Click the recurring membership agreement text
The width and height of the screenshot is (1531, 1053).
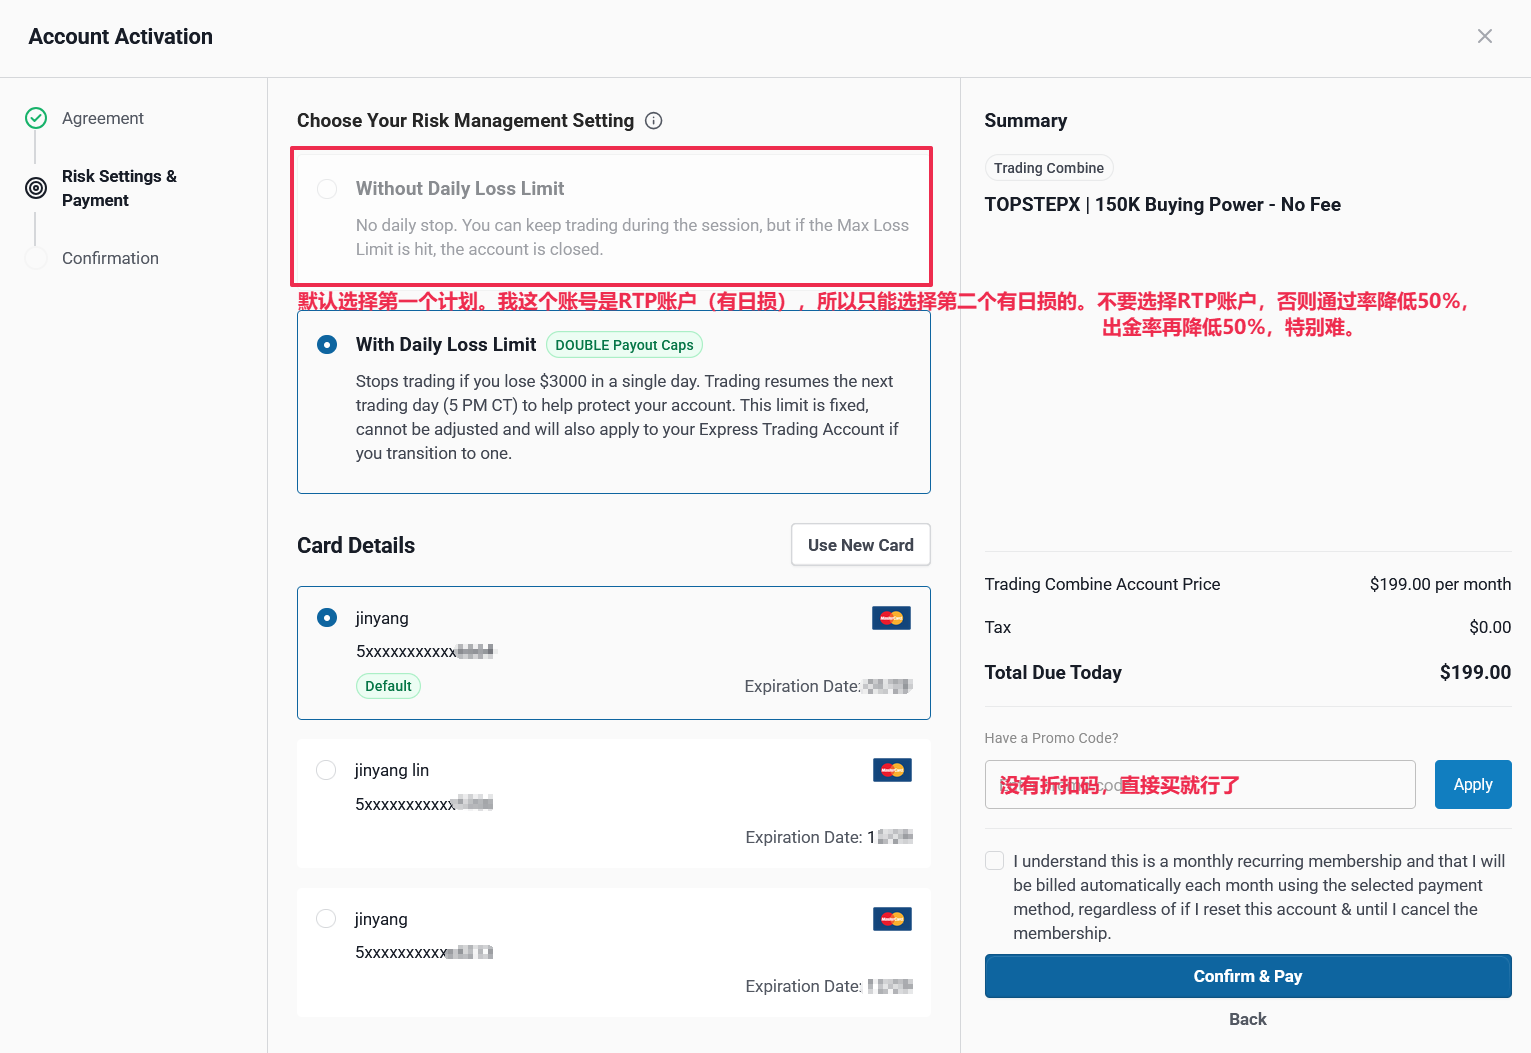point(1259,897)
